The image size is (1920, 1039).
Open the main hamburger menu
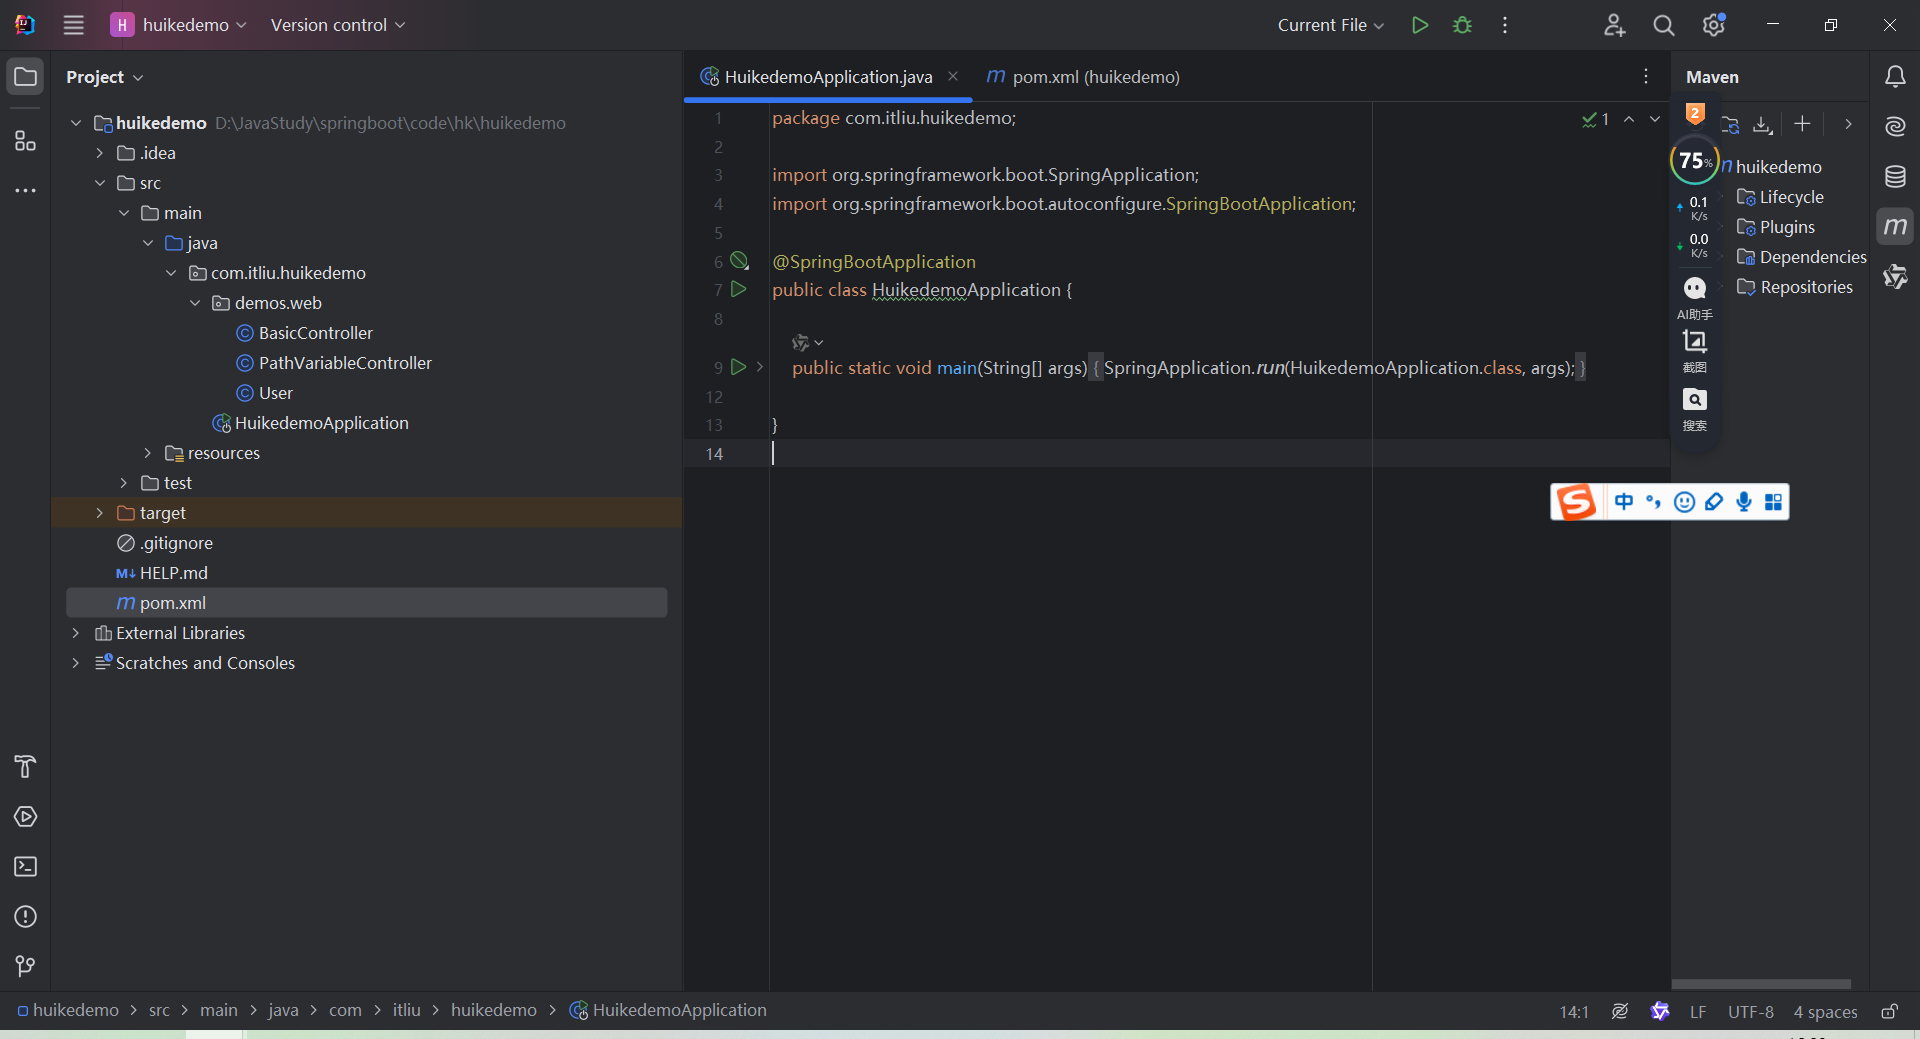coord(73,25)
